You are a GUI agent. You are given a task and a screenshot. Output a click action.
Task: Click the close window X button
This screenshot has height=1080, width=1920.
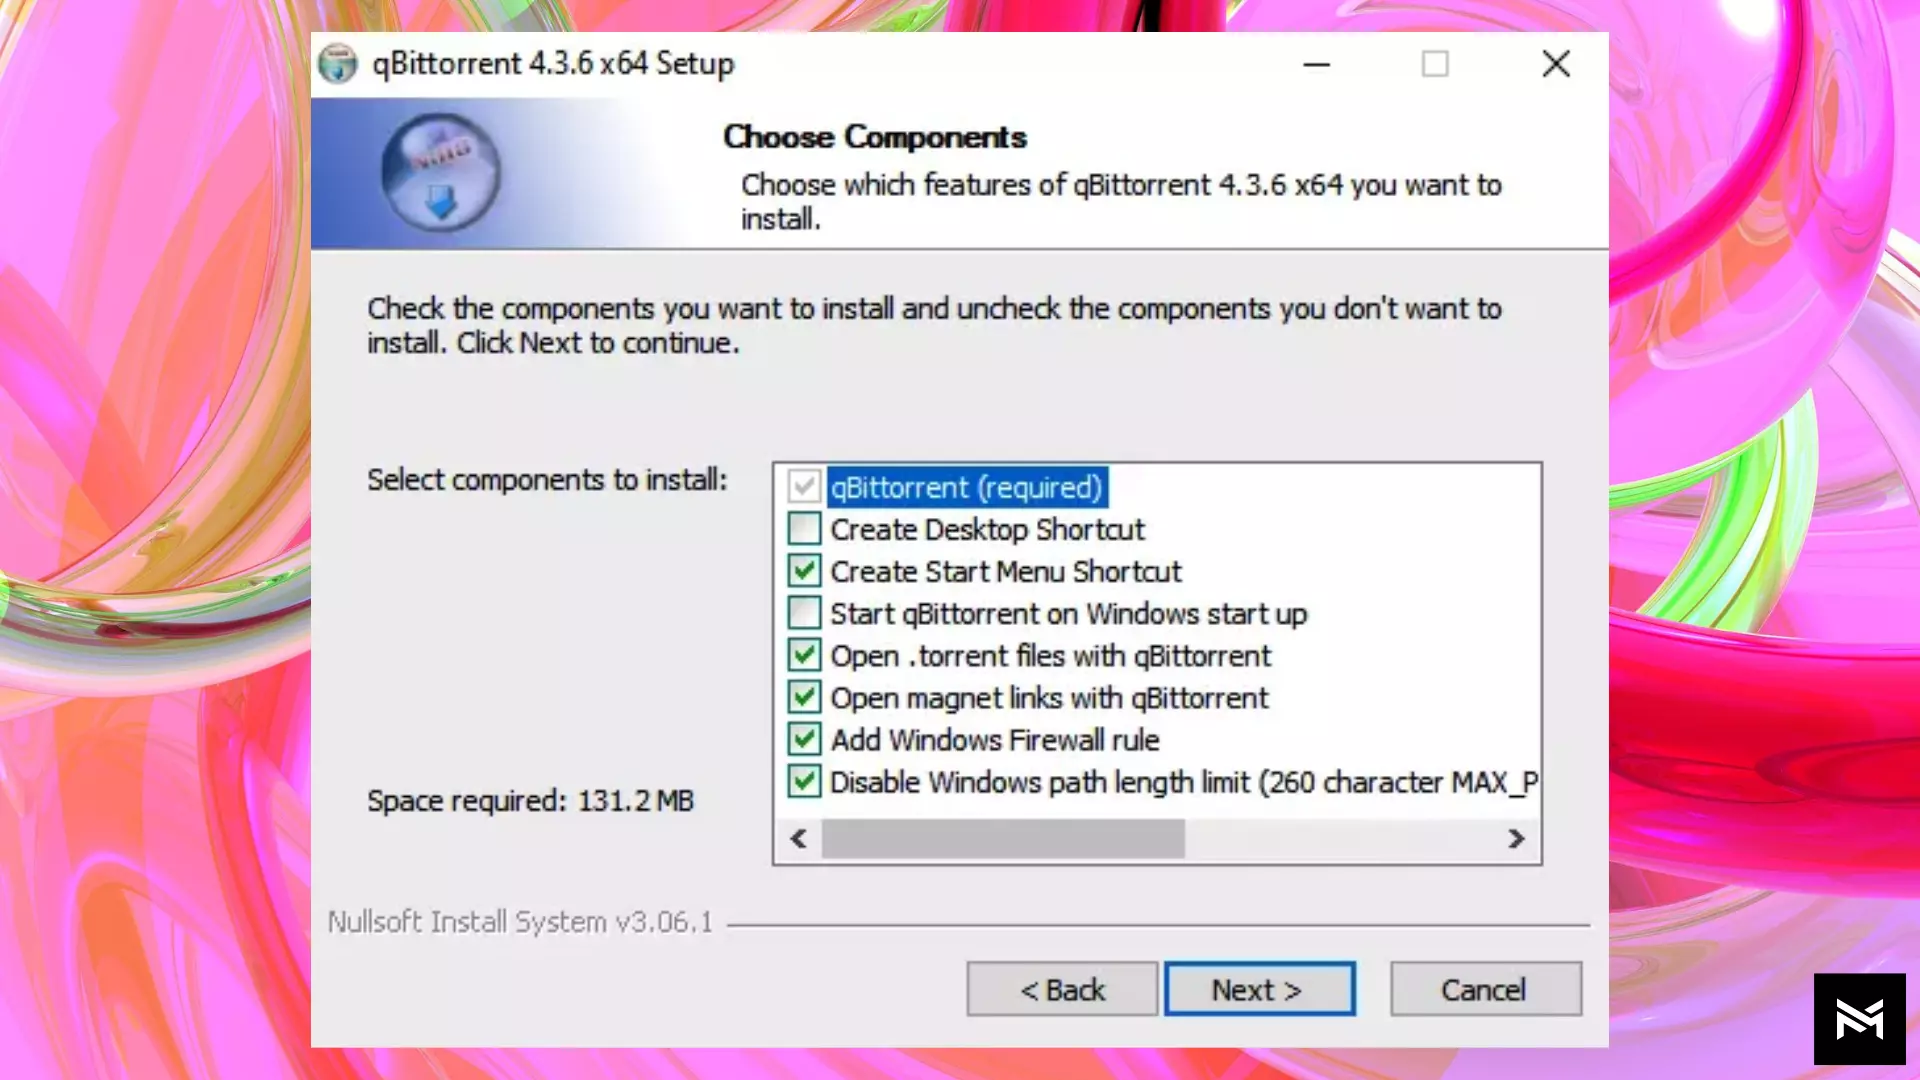[x=1556, y=63]
